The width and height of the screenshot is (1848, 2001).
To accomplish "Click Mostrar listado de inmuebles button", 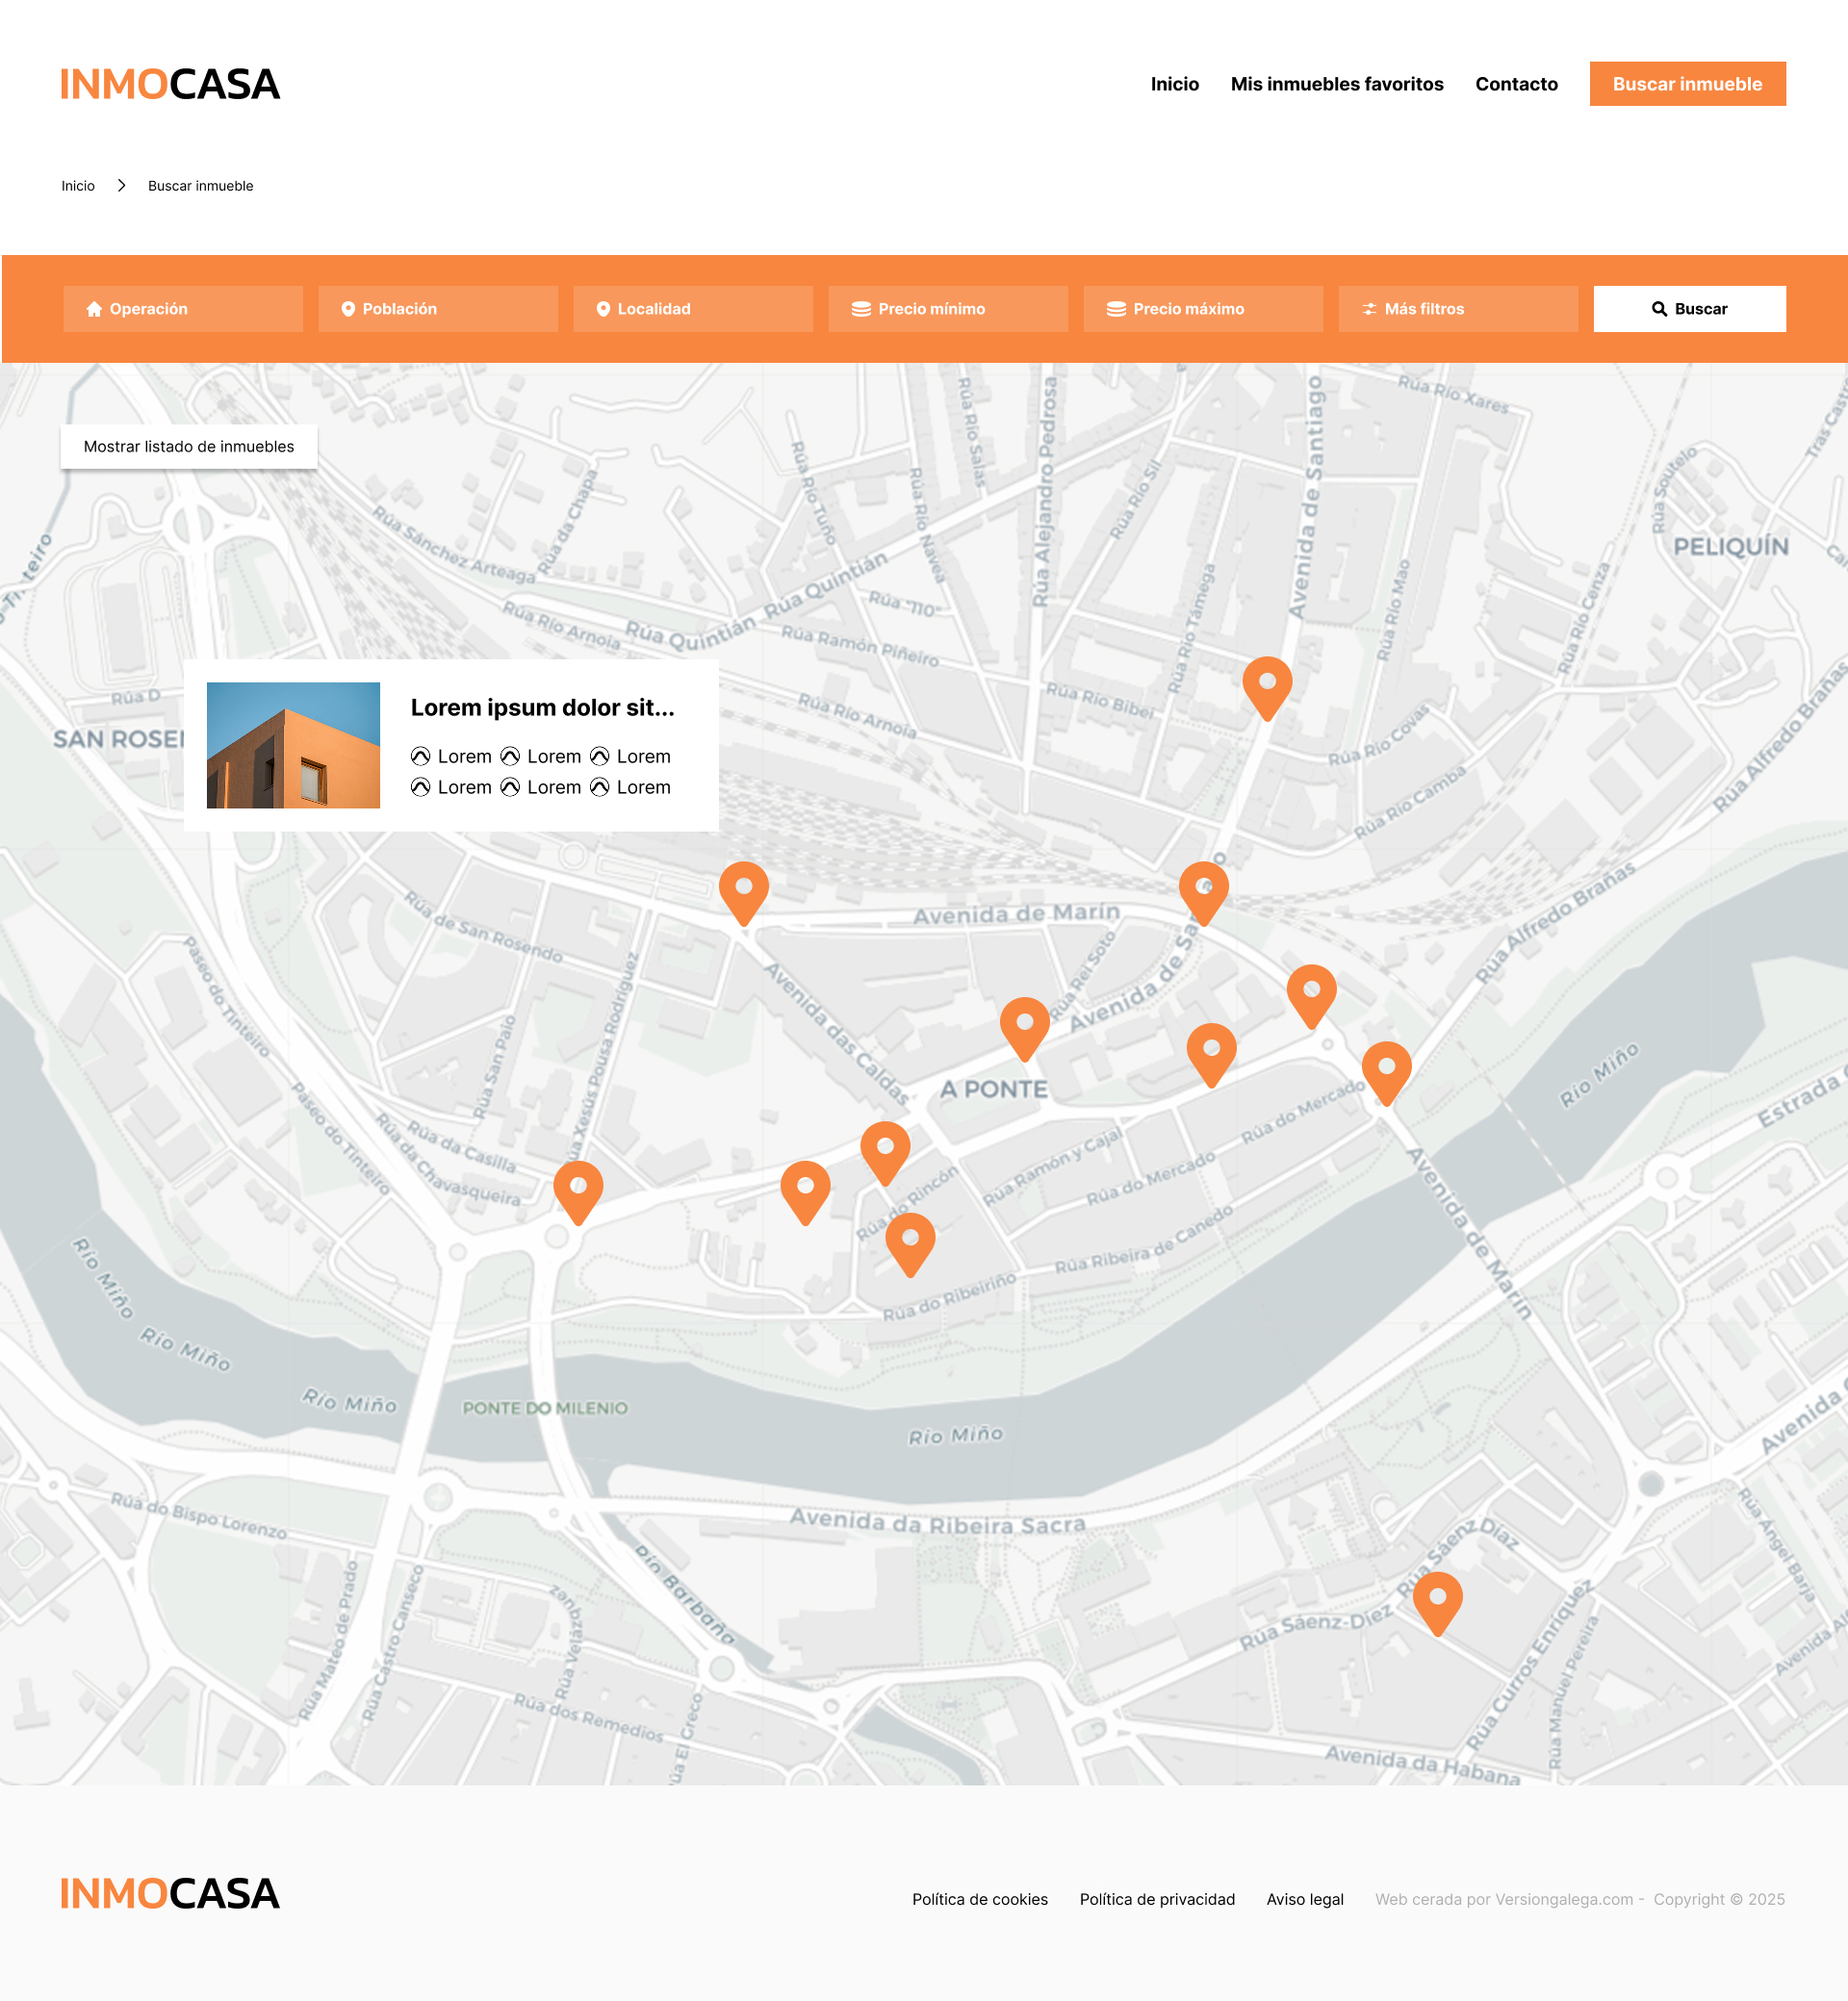I will tap(189, 447).
